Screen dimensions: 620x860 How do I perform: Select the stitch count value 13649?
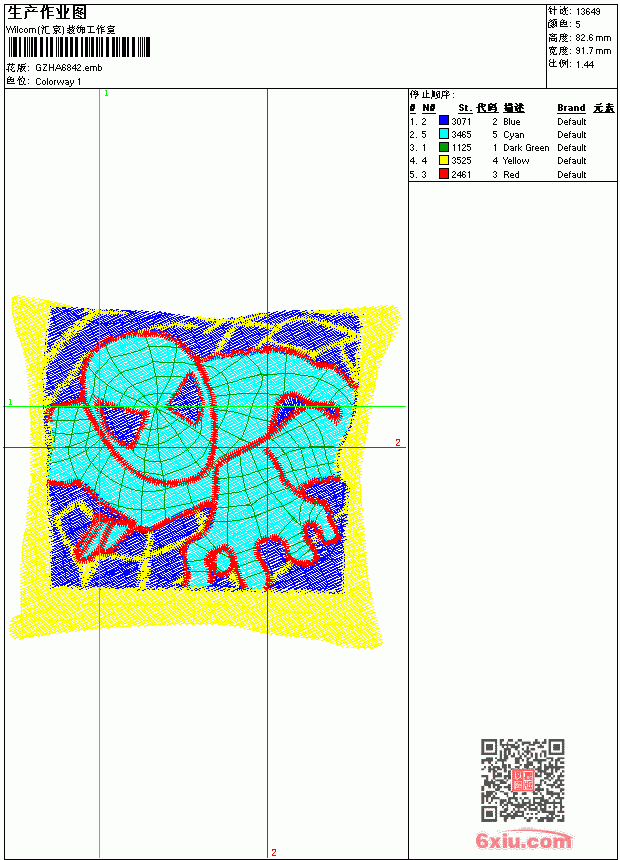(x=588, y=12)
